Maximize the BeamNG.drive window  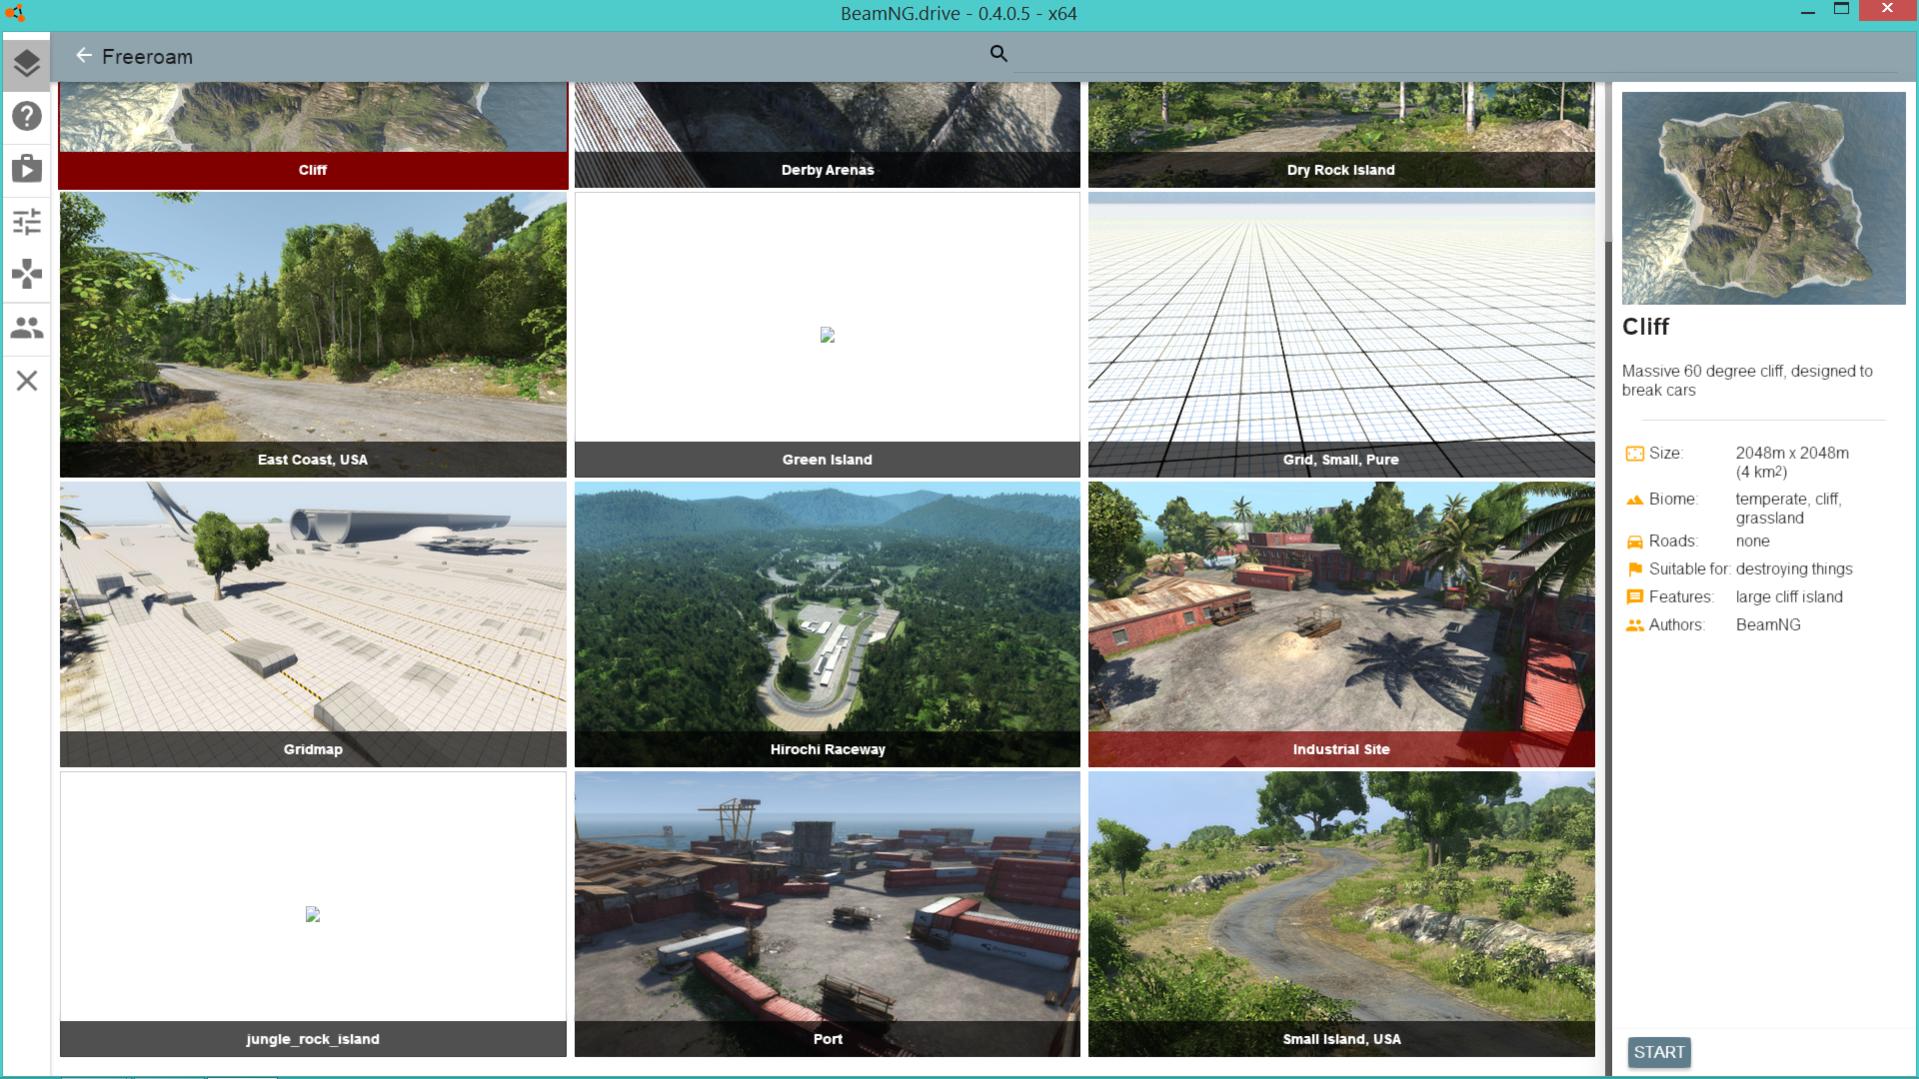1841,9
